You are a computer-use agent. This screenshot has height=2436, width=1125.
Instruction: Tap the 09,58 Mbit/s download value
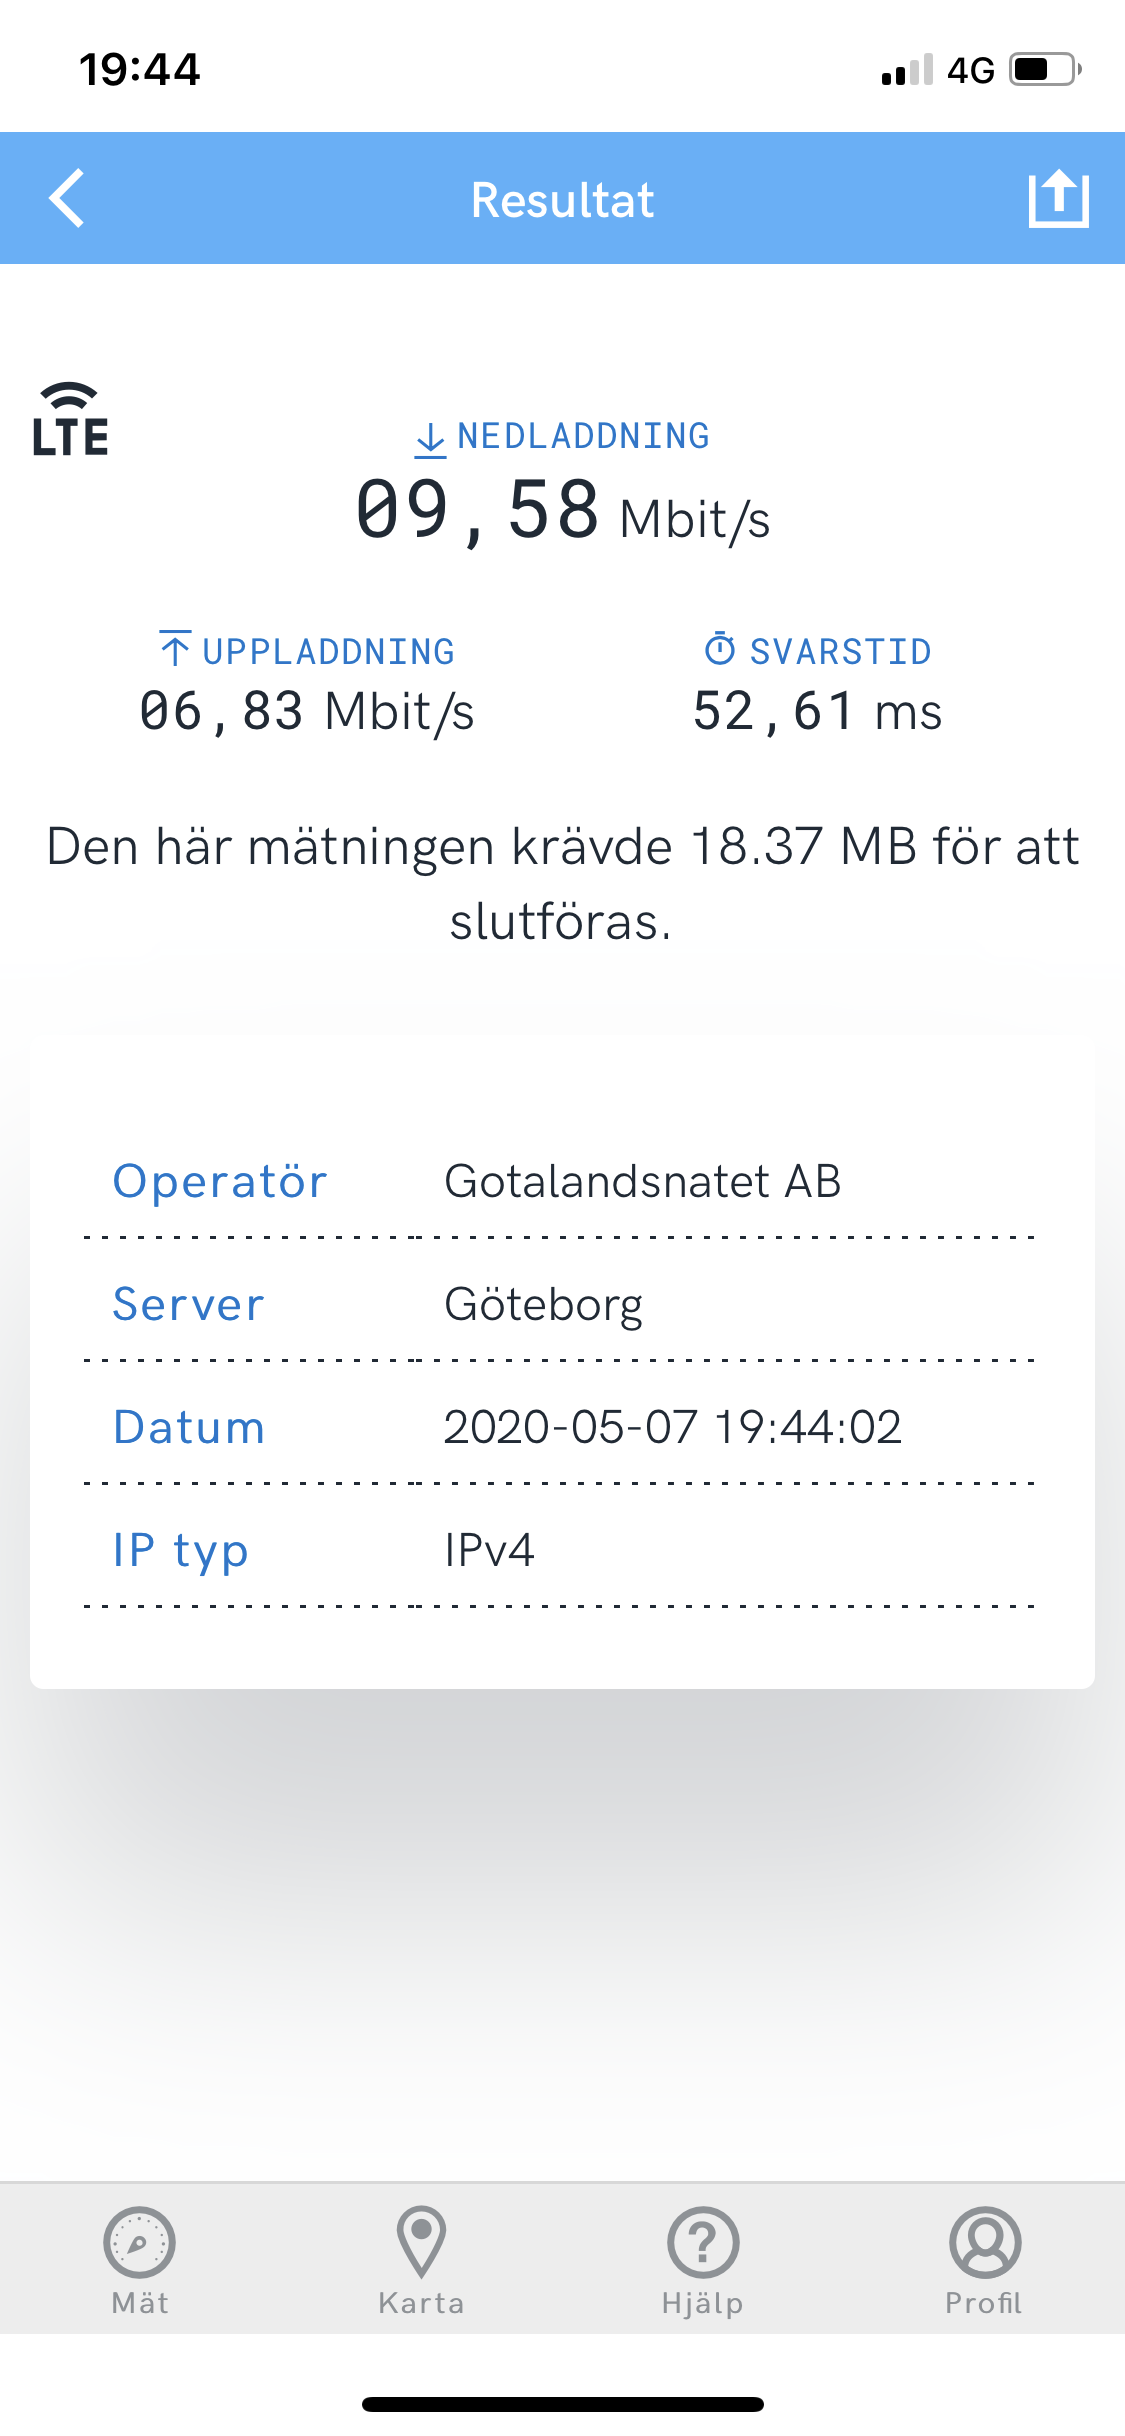(563, 511)
